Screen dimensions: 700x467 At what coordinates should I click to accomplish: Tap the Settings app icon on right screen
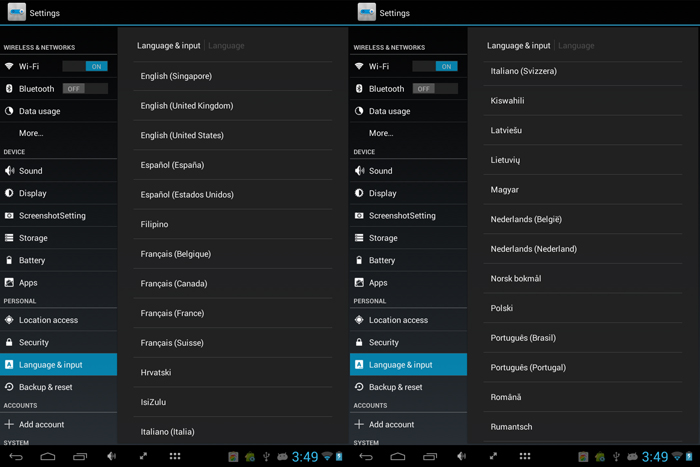367,12
